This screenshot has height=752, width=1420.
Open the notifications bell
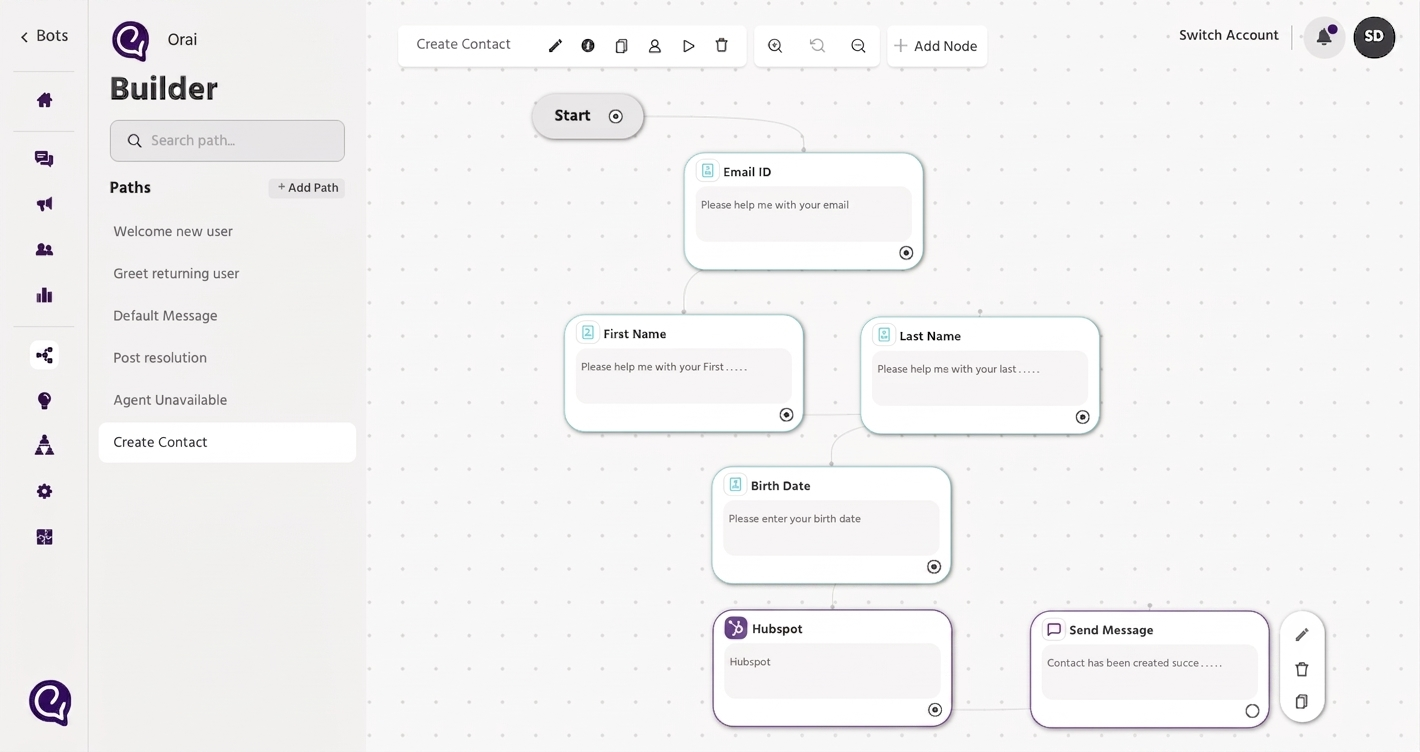1324,37
